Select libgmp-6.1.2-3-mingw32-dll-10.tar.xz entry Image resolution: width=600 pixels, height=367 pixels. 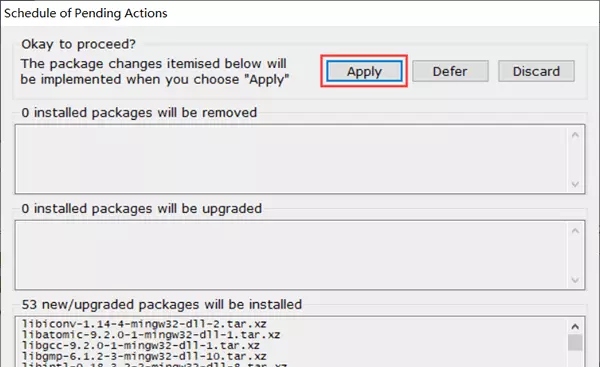coord(144,356)
